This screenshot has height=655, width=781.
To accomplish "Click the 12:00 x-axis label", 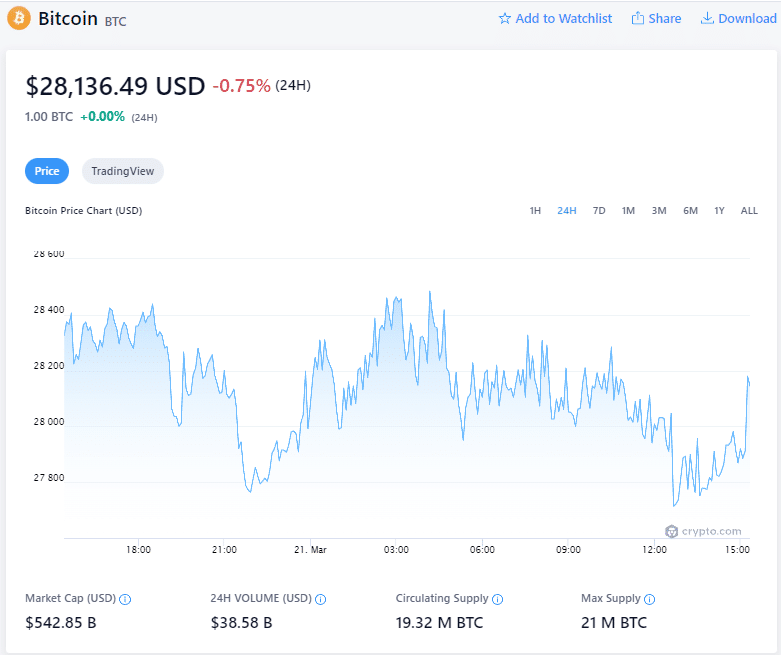I will click(x=654, y=549).
